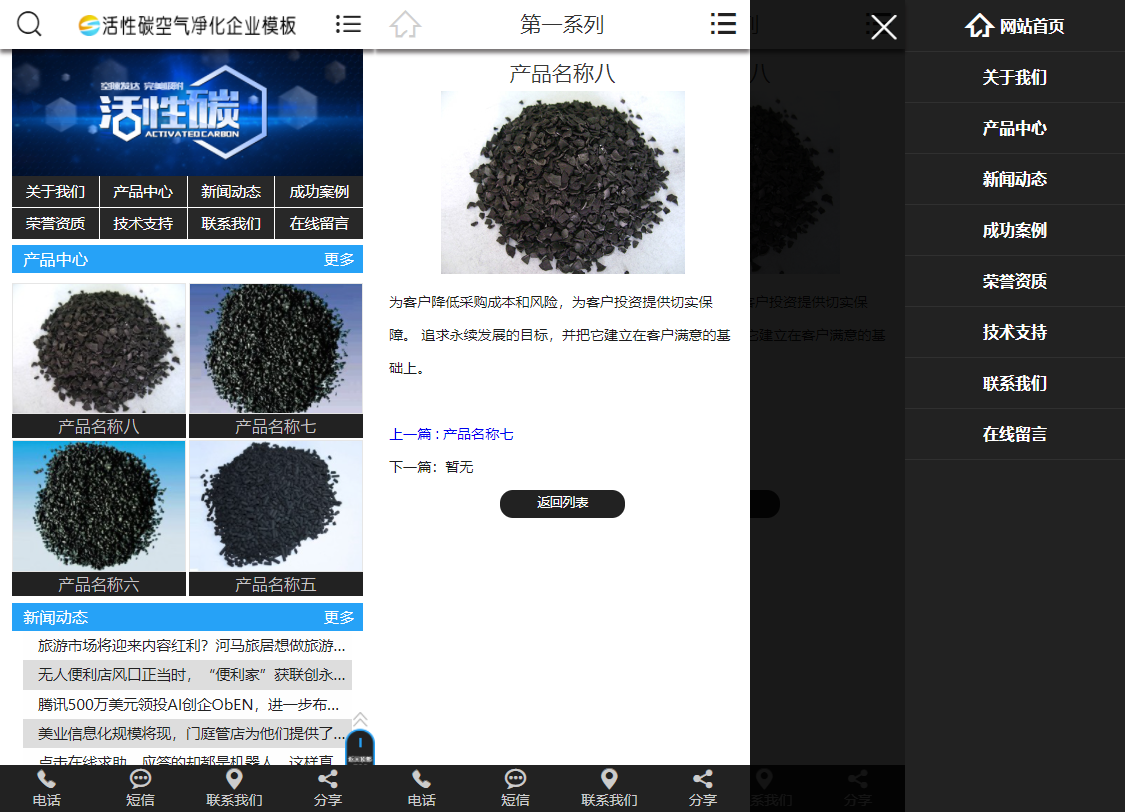Select 关于我们 in the banner nav grid

(55, 192)
